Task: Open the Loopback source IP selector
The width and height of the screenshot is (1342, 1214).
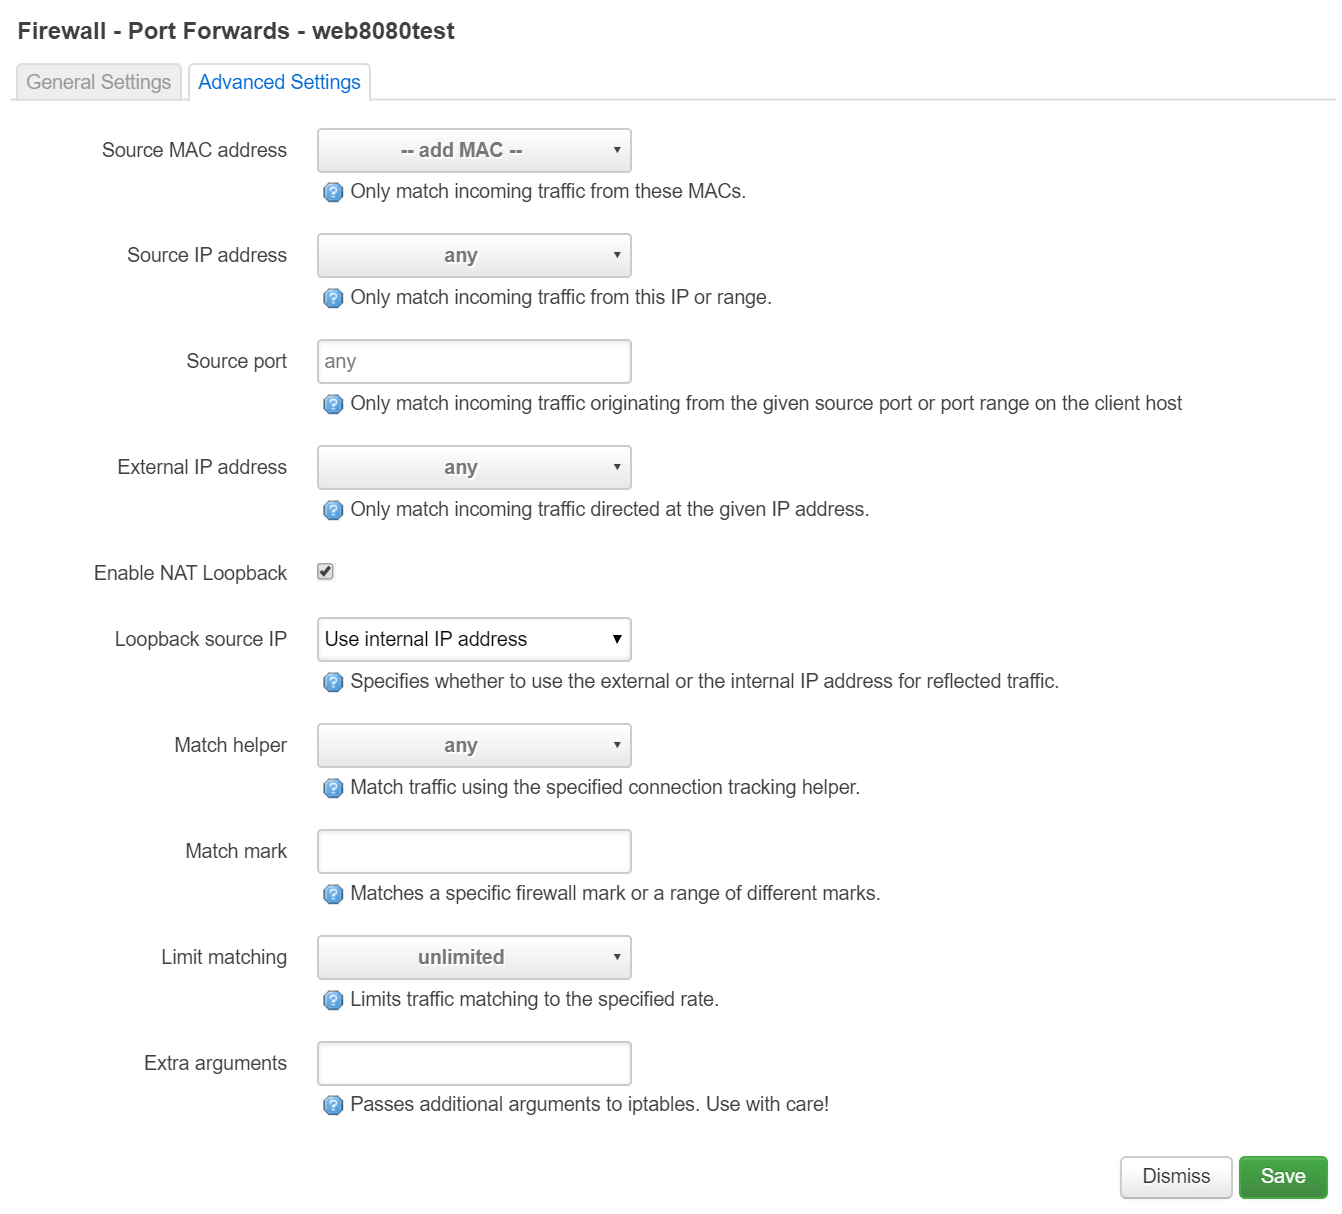Action: coord(474,639)
